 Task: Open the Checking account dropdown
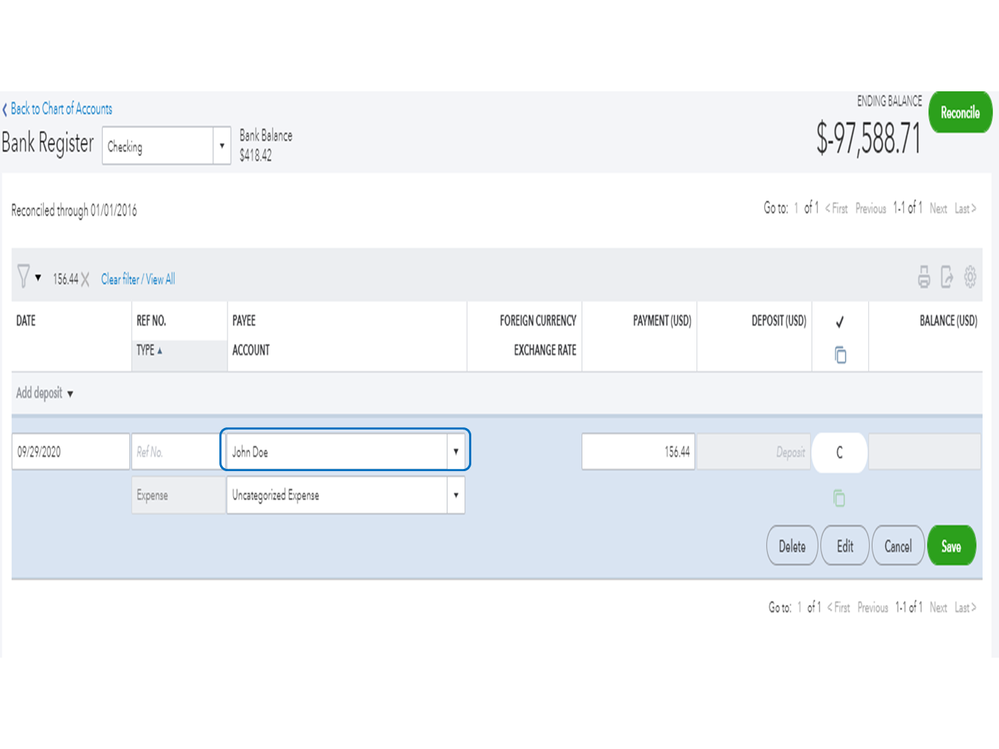tap(222, 146)
